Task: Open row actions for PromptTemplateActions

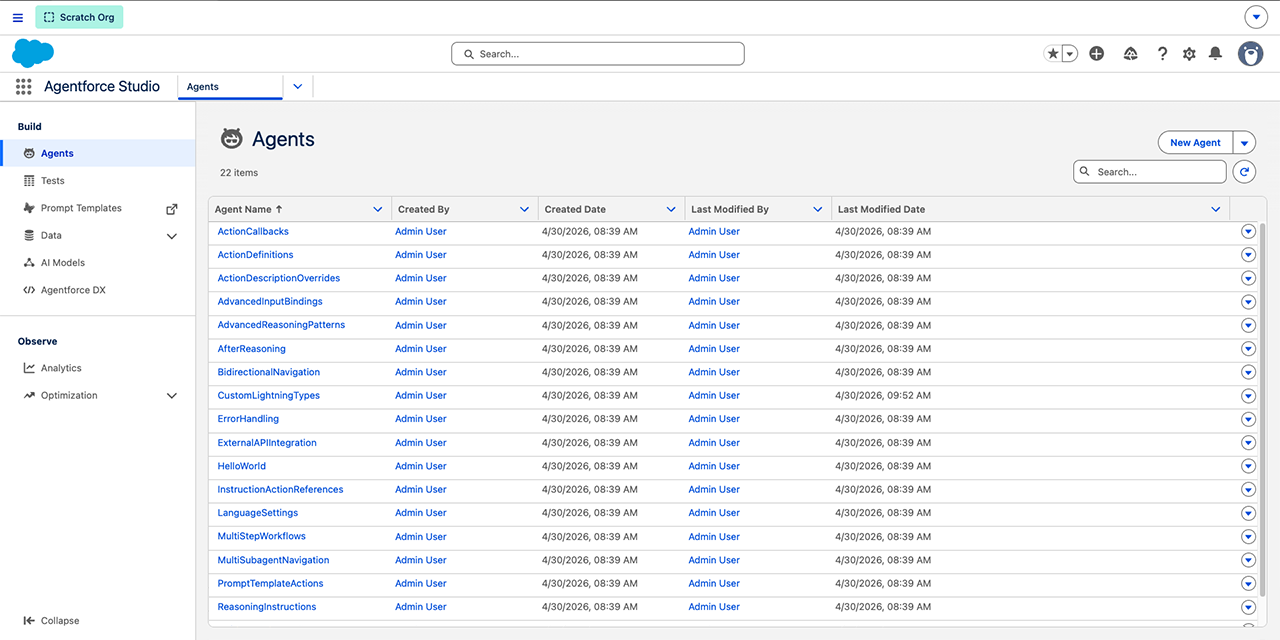Action: coord(1248,584)
